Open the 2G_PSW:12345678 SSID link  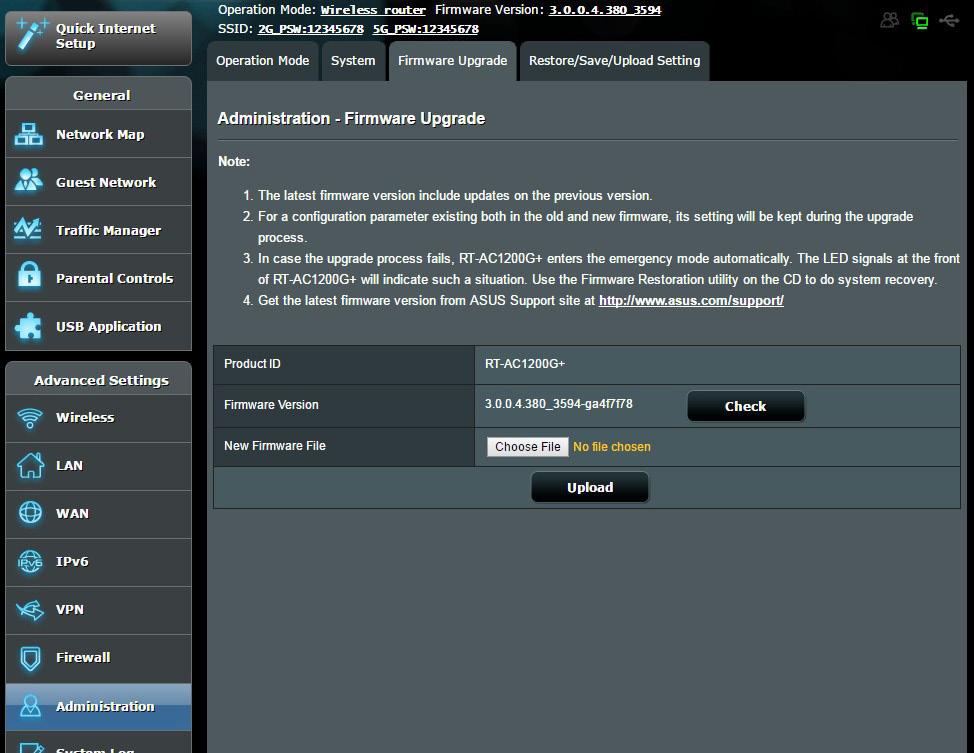(311, 29)
